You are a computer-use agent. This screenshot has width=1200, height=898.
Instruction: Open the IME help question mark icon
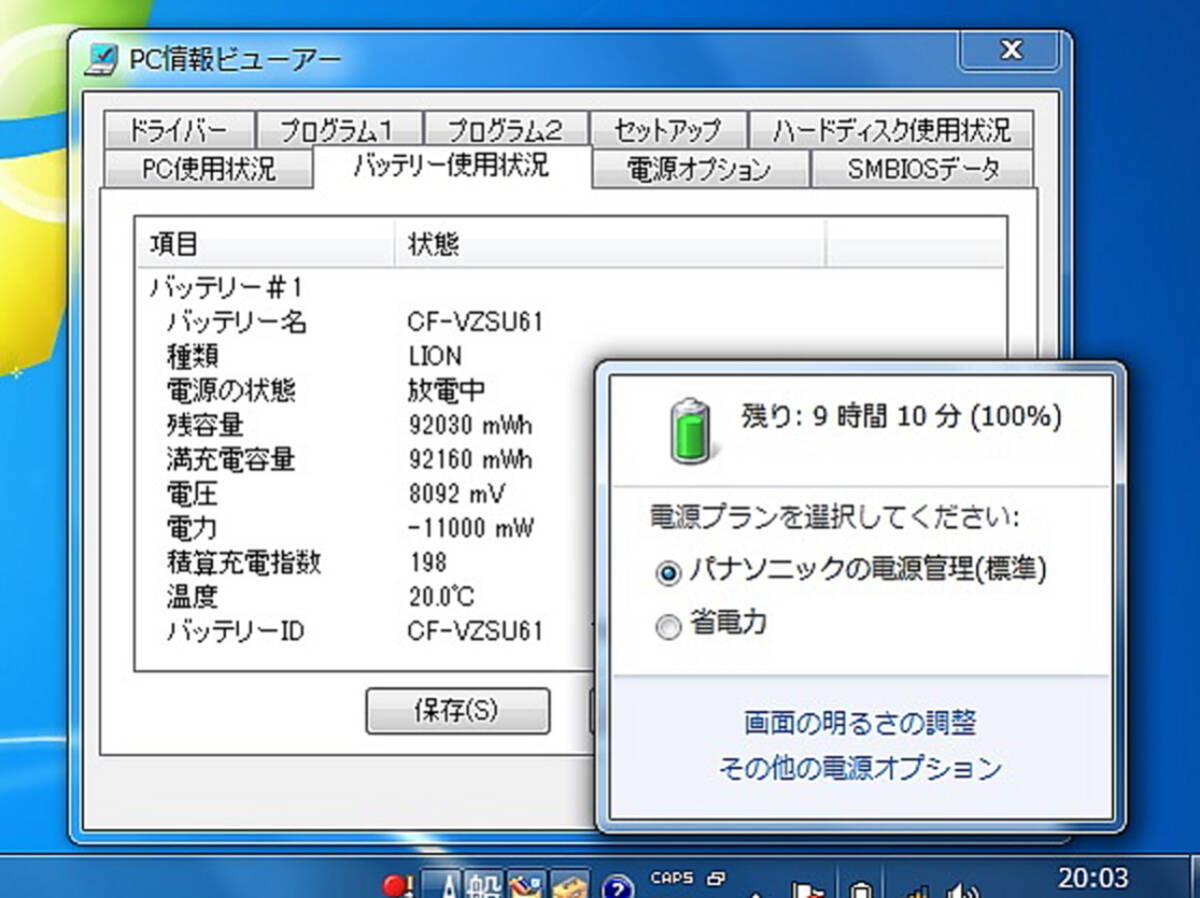coord(618,886)
